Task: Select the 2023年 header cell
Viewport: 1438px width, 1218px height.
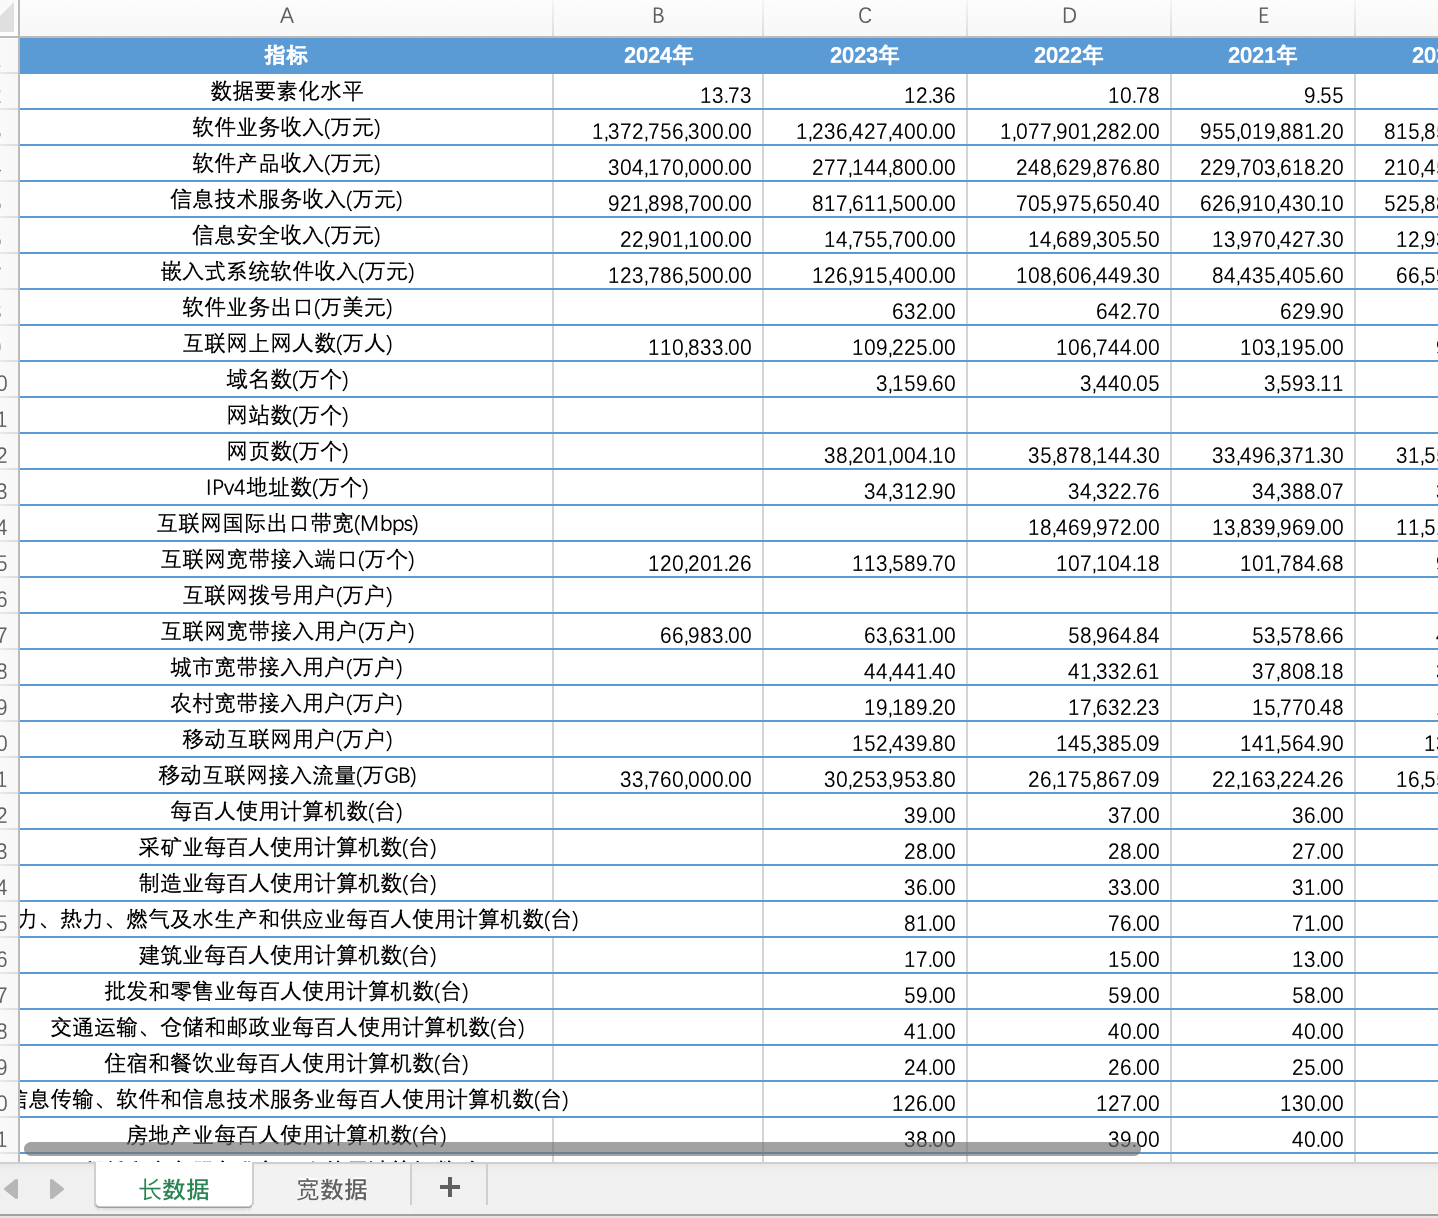Action: click(x=865, y=56)
